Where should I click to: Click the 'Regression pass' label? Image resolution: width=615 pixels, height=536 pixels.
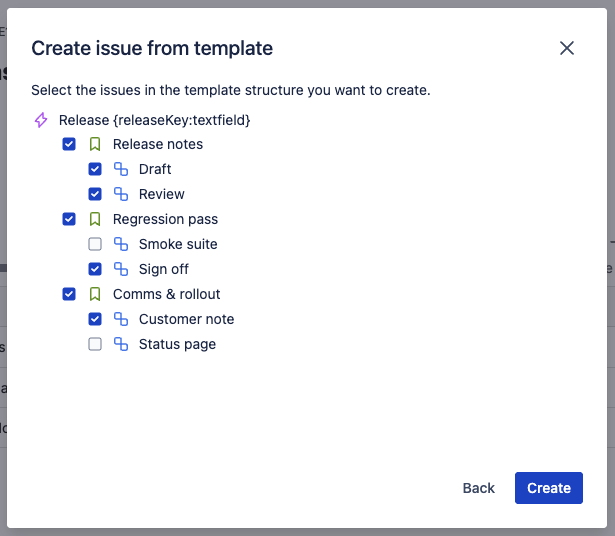165,219
